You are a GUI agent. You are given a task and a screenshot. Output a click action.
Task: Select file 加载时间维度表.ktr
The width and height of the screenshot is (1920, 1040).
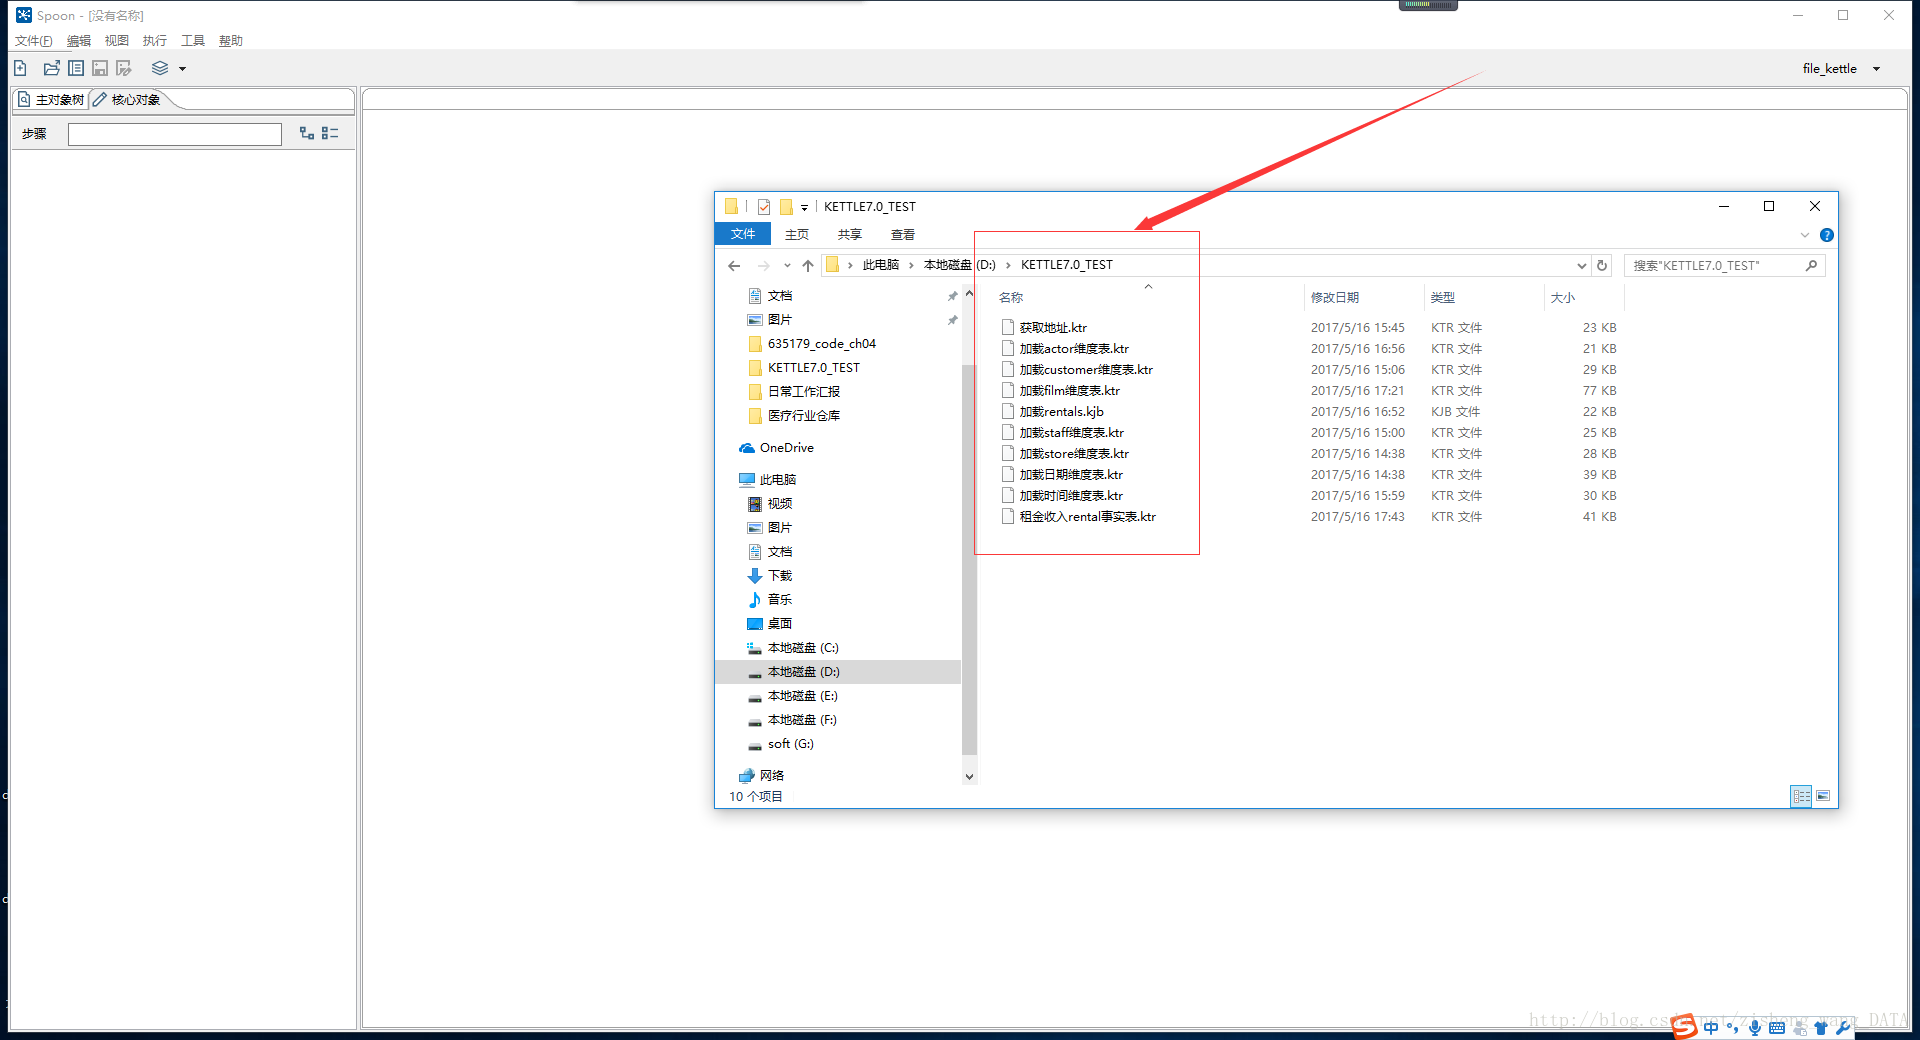1071,496
